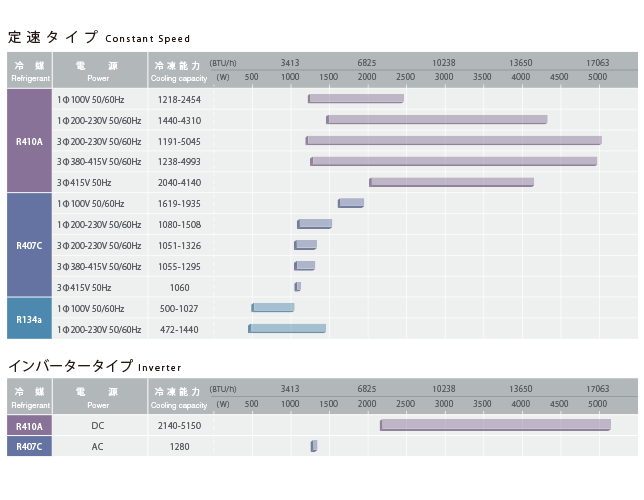Click the capacity bar for 1218-2454 row
Image resolution: width=644 pixels, height=500 pixels.
pos(356,99)
